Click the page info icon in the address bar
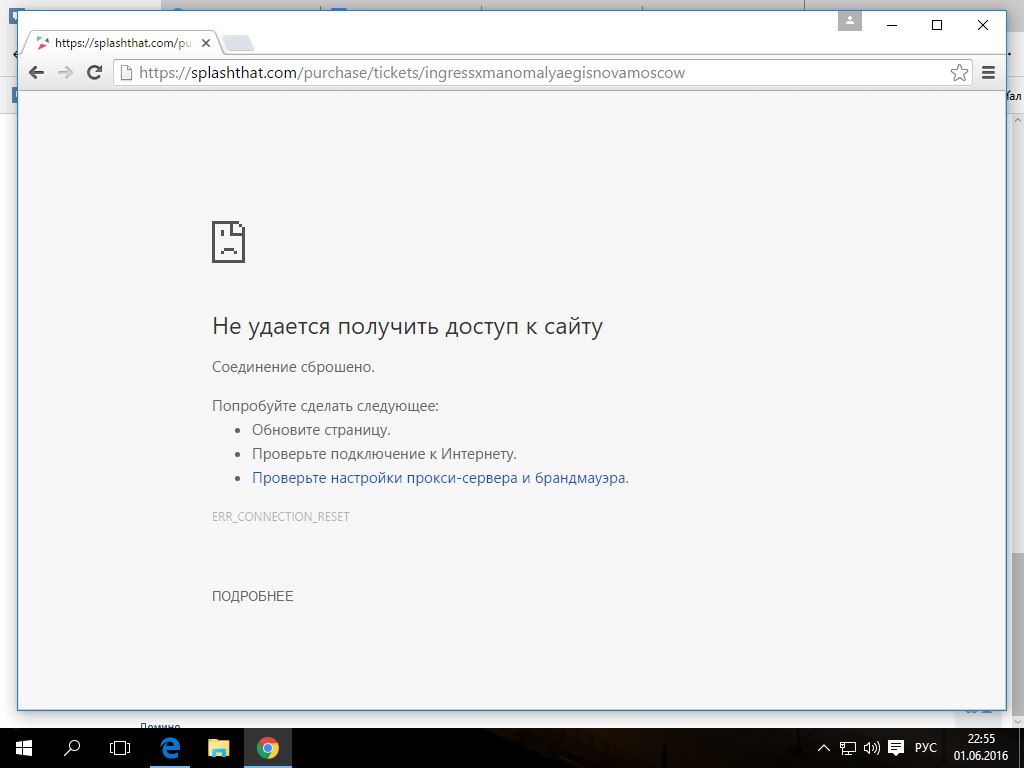This screenshot has width=1024, height=768. pos(126,72)
